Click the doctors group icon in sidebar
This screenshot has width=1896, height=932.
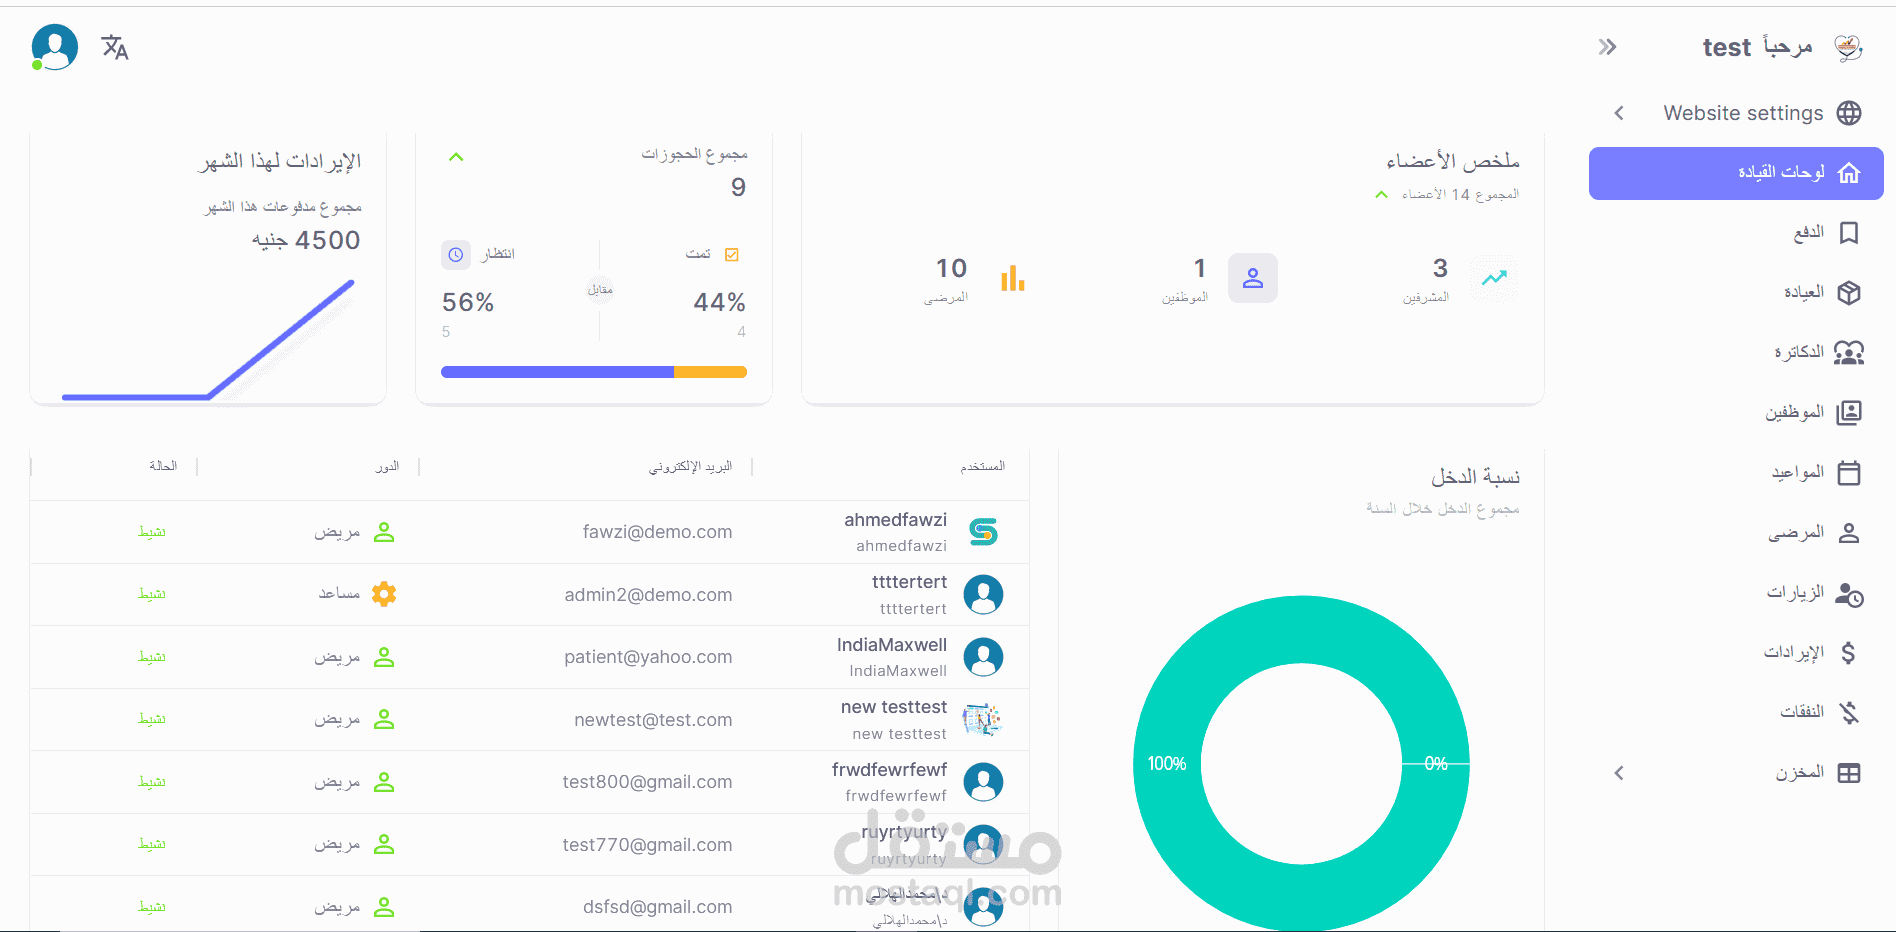click(1849, 353)
